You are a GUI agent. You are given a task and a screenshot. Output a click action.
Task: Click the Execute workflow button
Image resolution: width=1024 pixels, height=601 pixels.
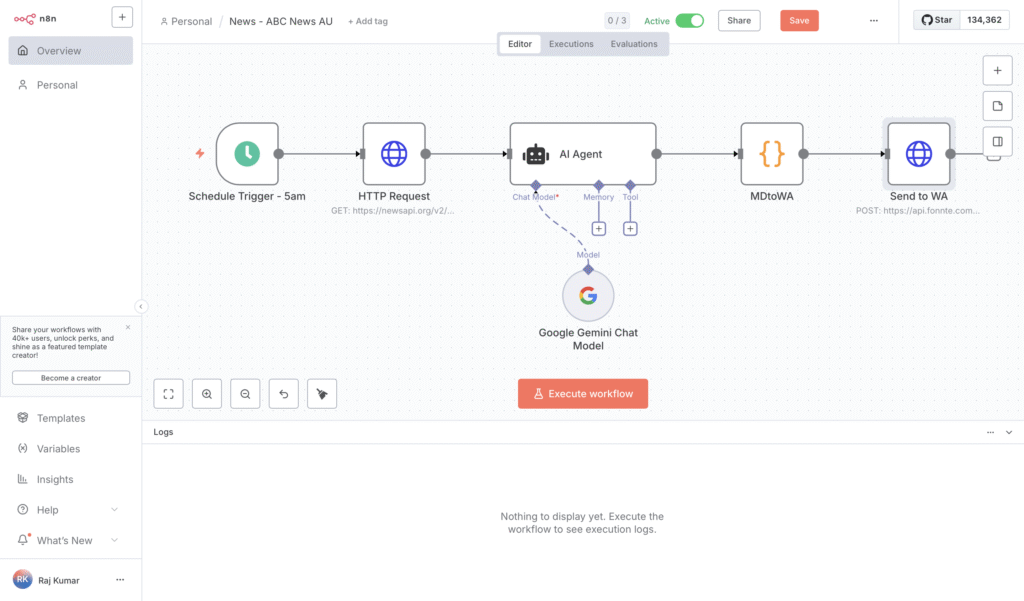click(583, 394)
